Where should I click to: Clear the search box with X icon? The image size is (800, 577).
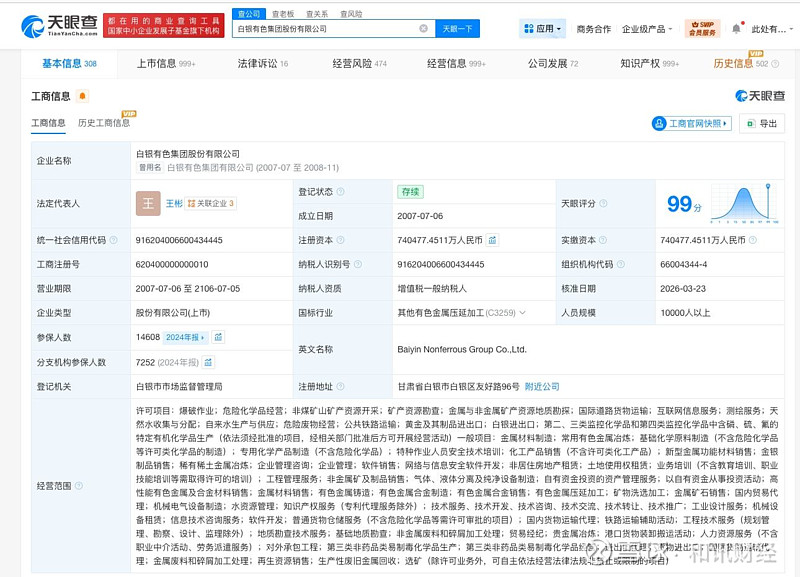[423, 29]
